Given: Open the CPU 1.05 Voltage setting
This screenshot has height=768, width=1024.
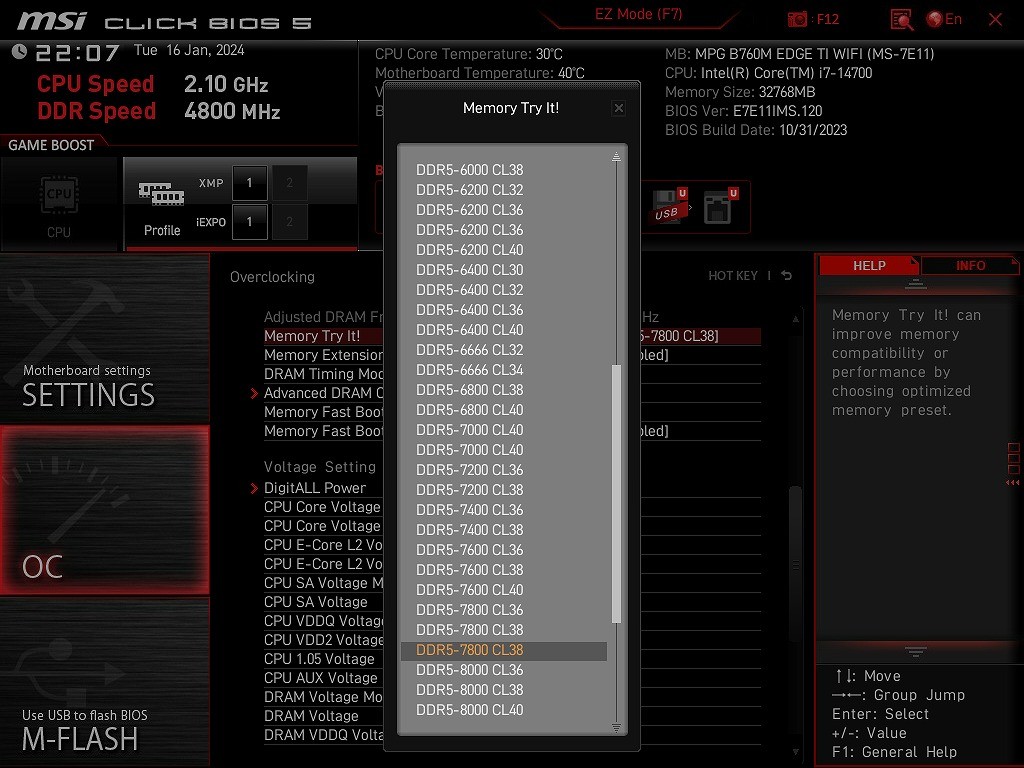Looking at the screenshot, I should pos(512,659).
